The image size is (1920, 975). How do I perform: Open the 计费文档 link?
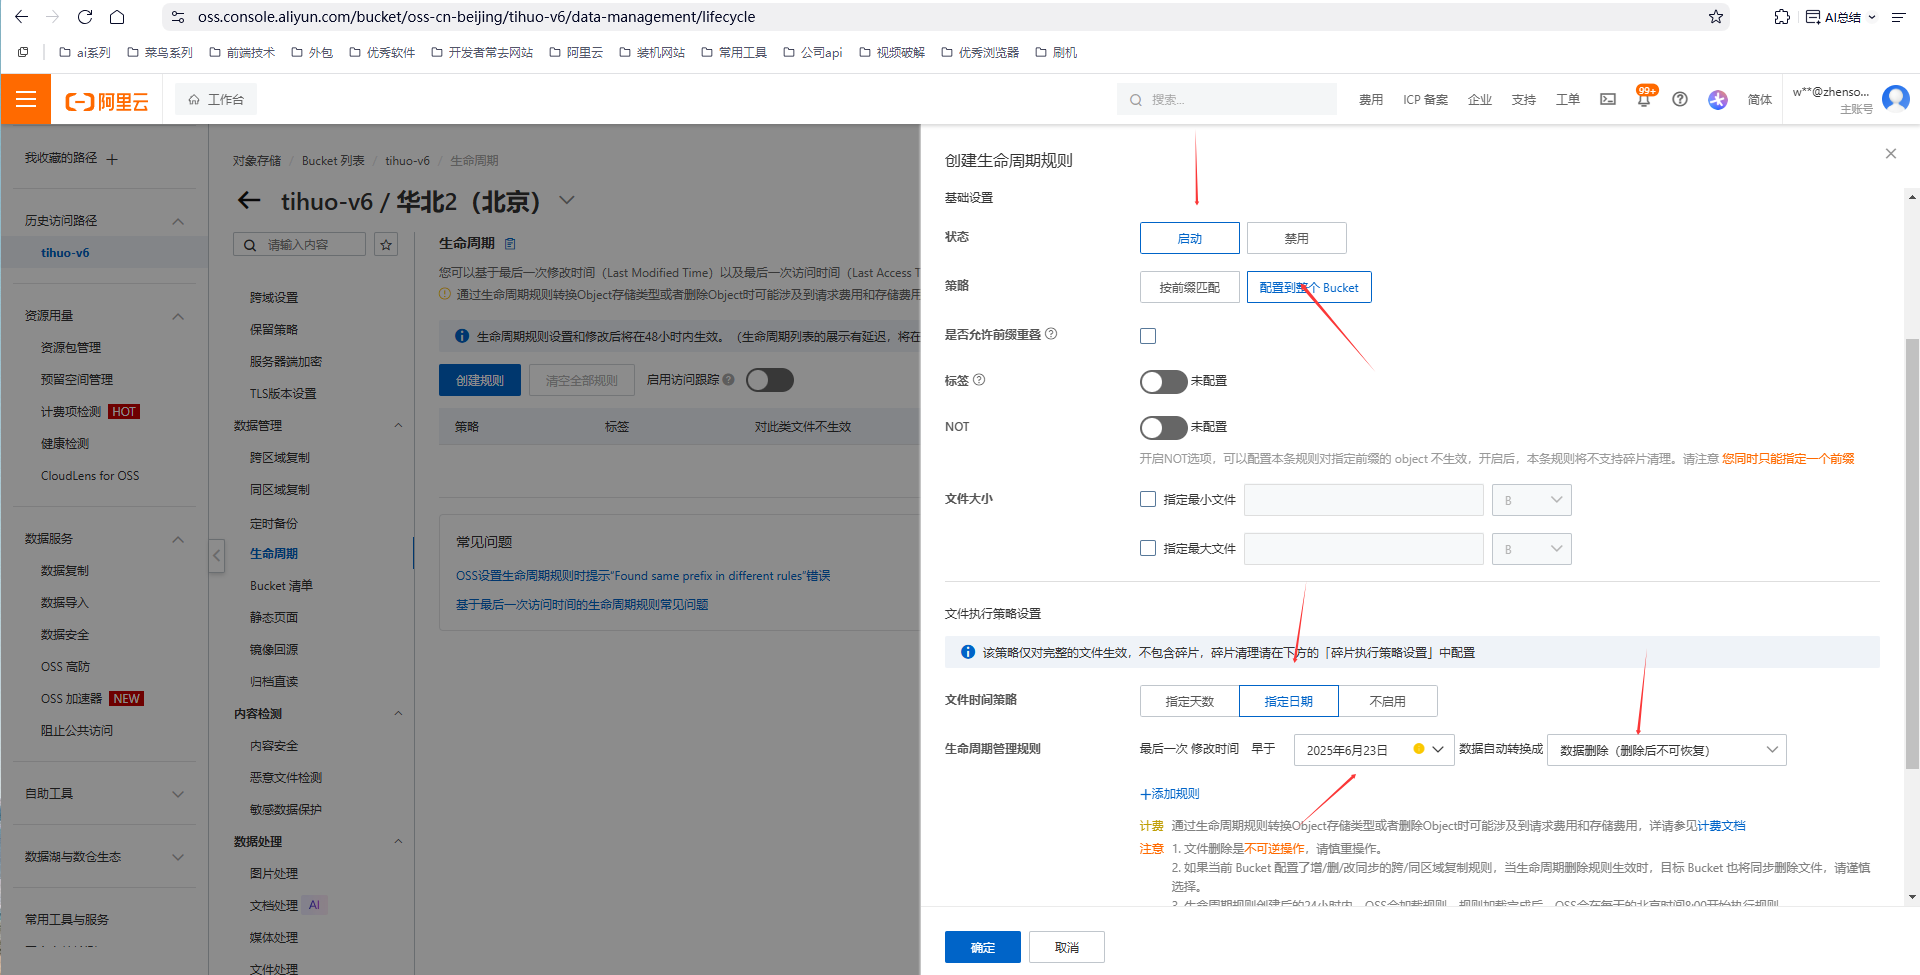(1722, 826)
